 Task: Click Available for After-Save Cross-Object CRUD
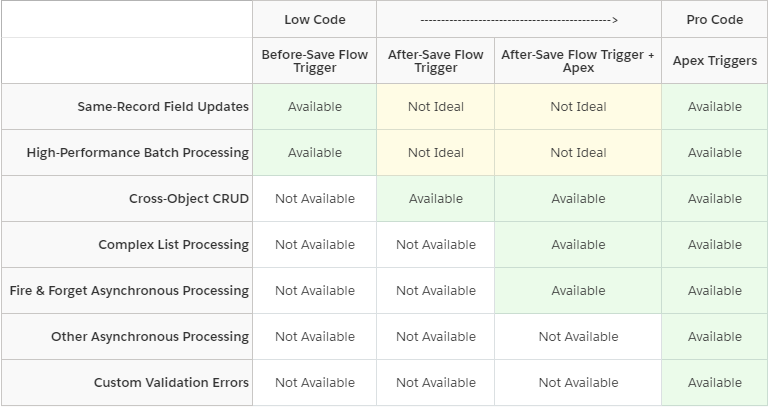(x=435, y=199)
